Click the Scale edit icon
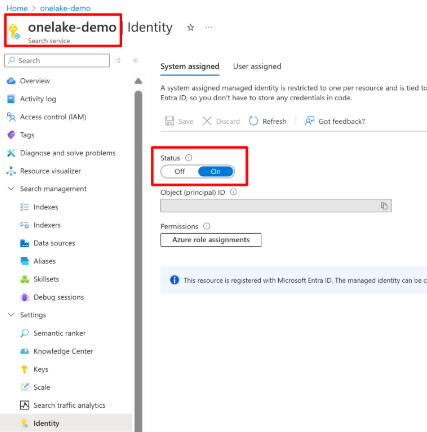 24,387
